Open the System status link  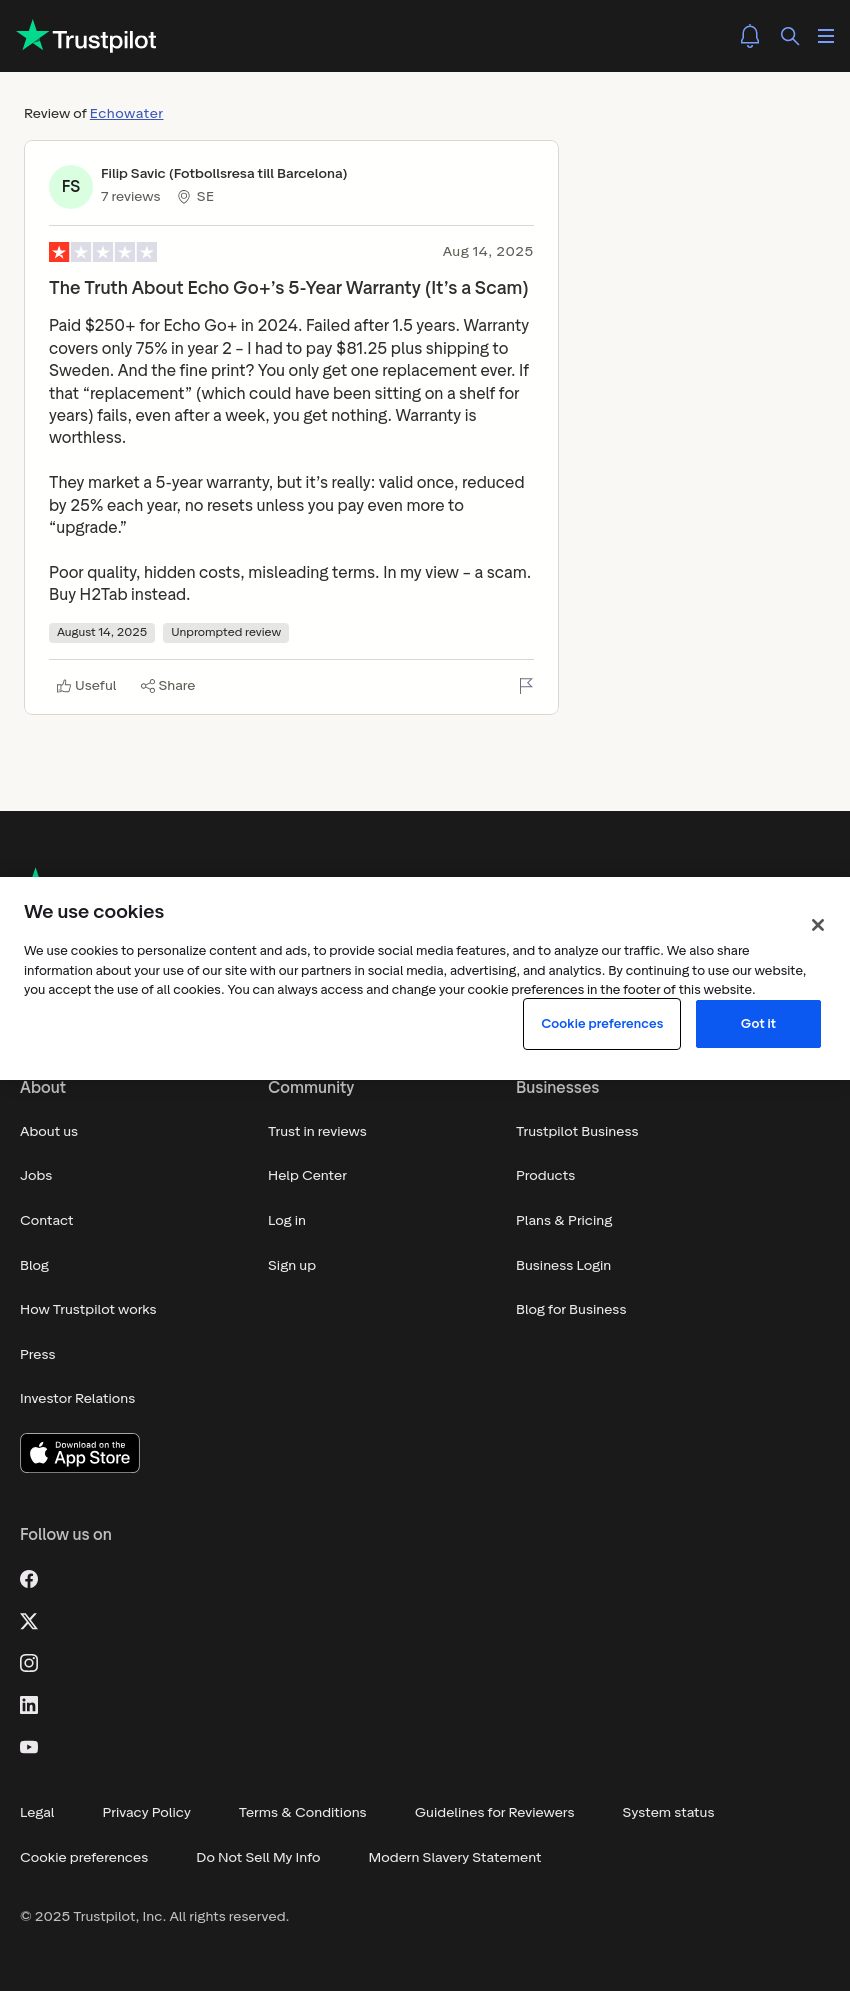coord(668,1813)
